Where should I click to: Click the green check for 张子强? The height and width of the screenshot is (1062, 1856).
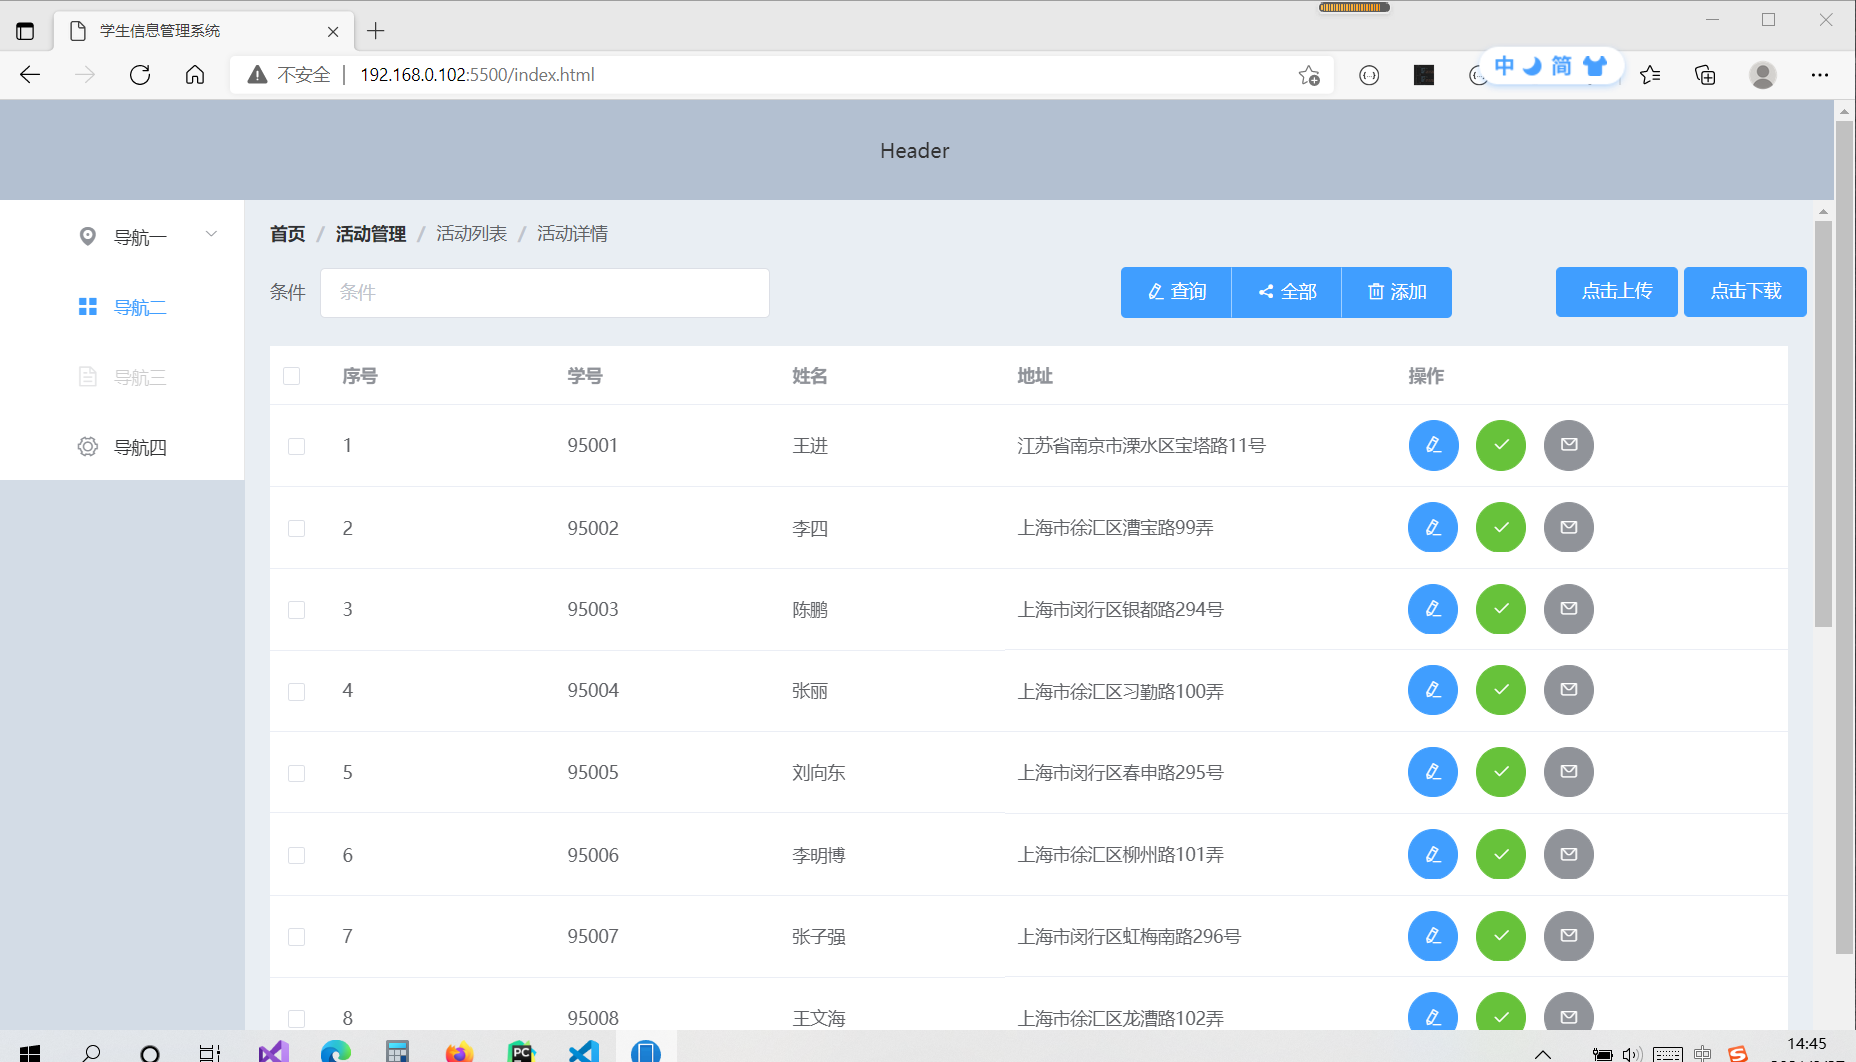(1501, 936)
